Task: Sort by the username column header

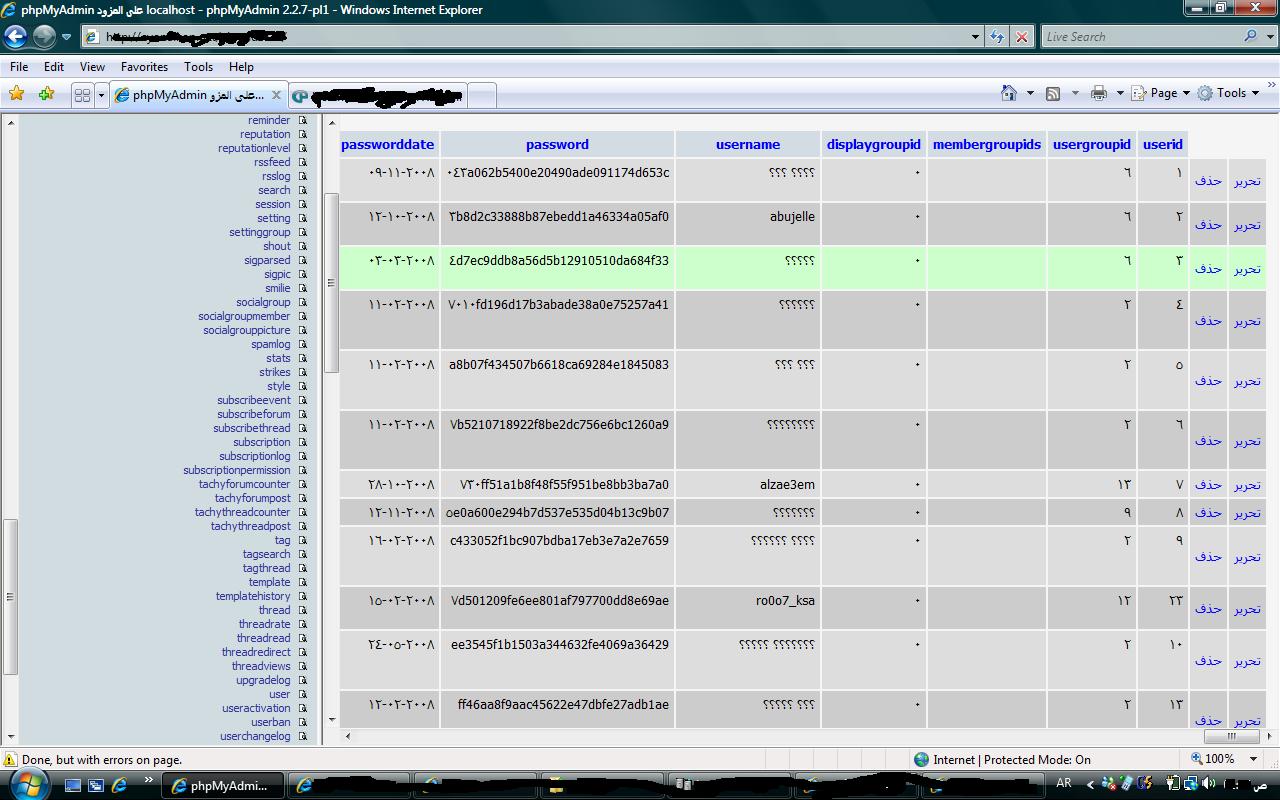Action: [747, 144]
